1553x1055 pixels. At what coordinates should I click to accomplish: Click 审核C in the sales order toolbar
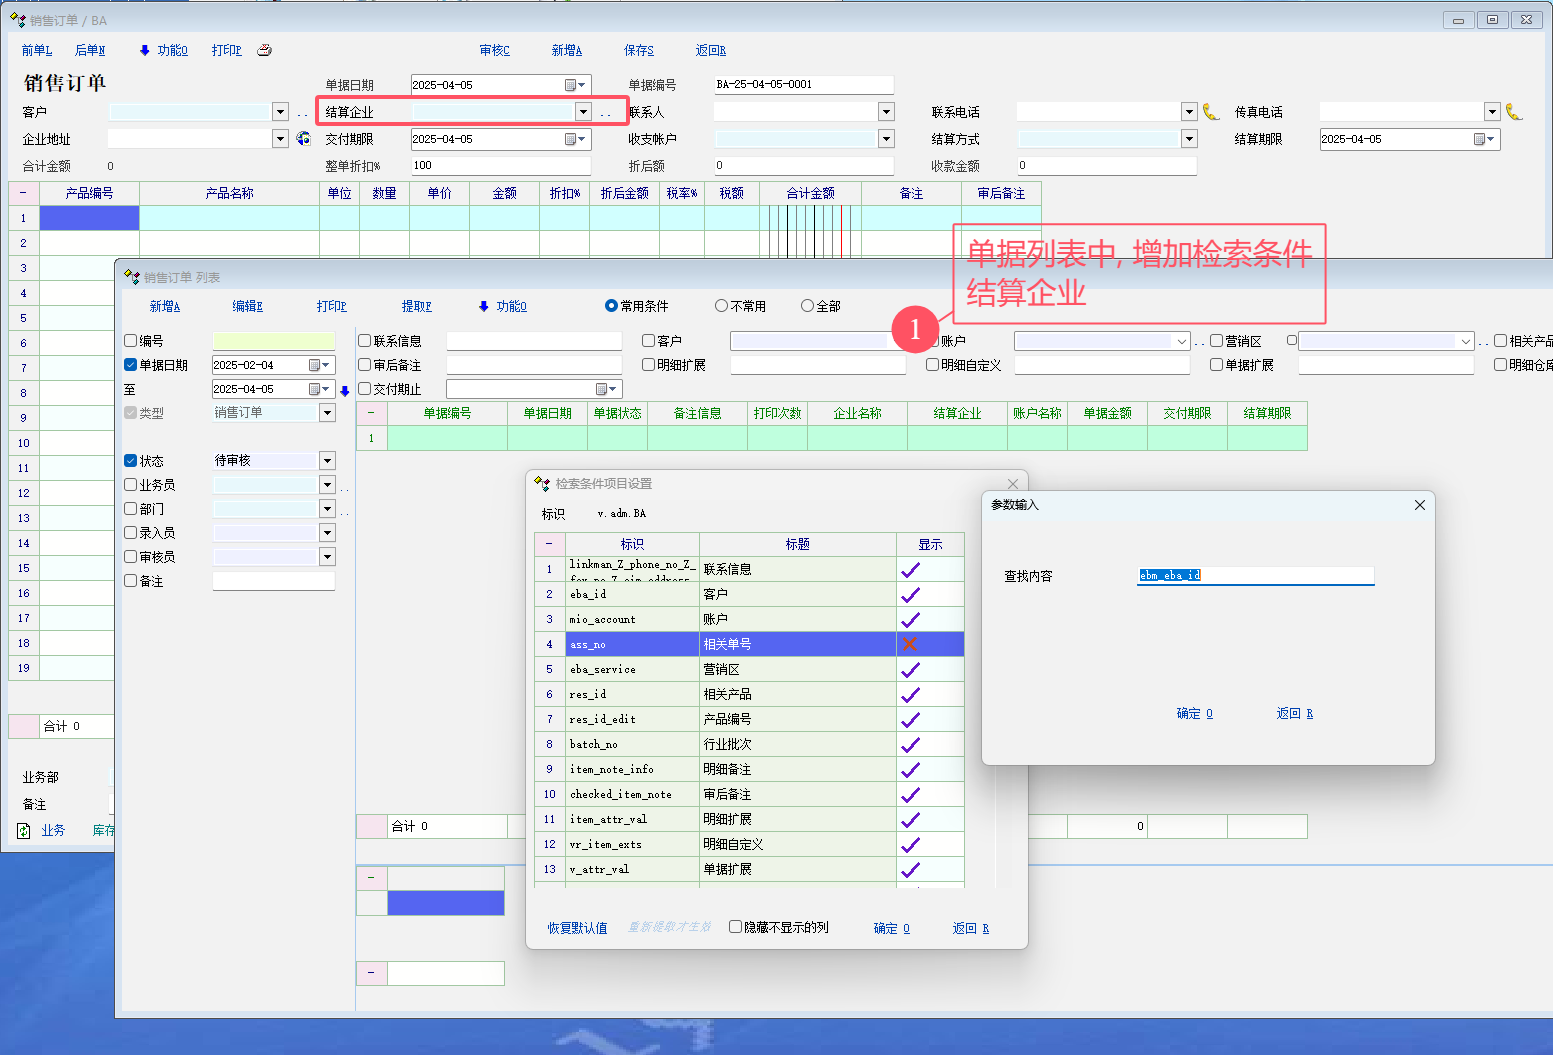(494, 50)
